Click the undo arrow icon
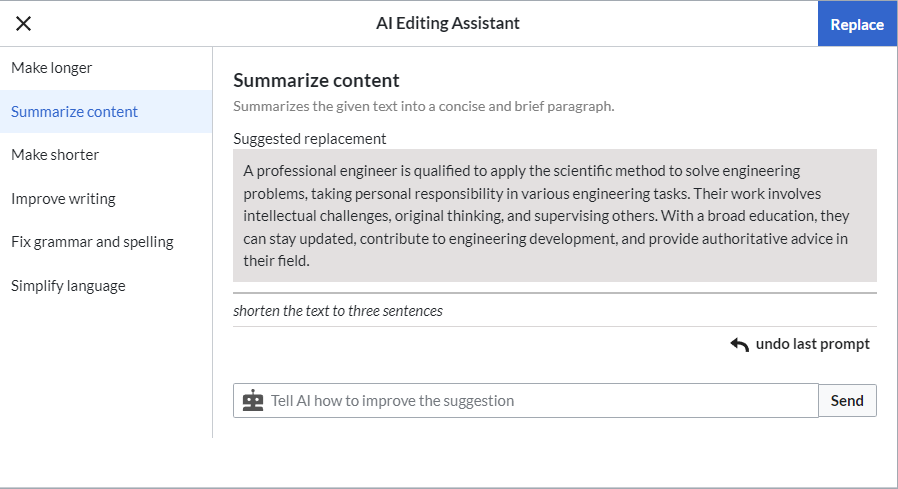The image size is (898, 489). [x=739, y=344]
